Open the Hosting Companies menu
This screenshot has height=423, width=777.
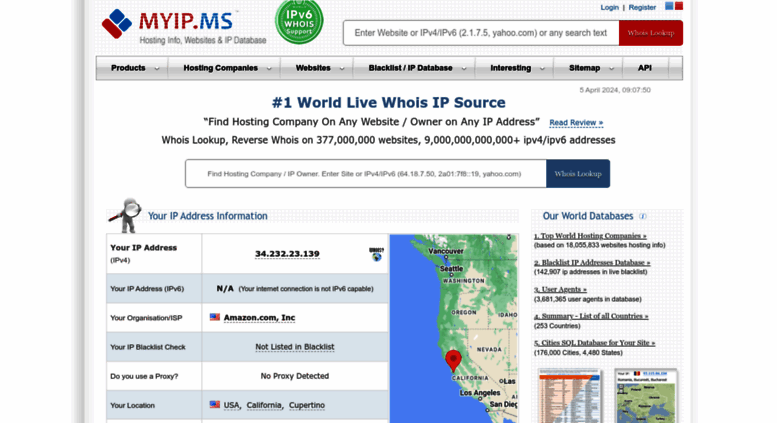[x=221, y=68]
